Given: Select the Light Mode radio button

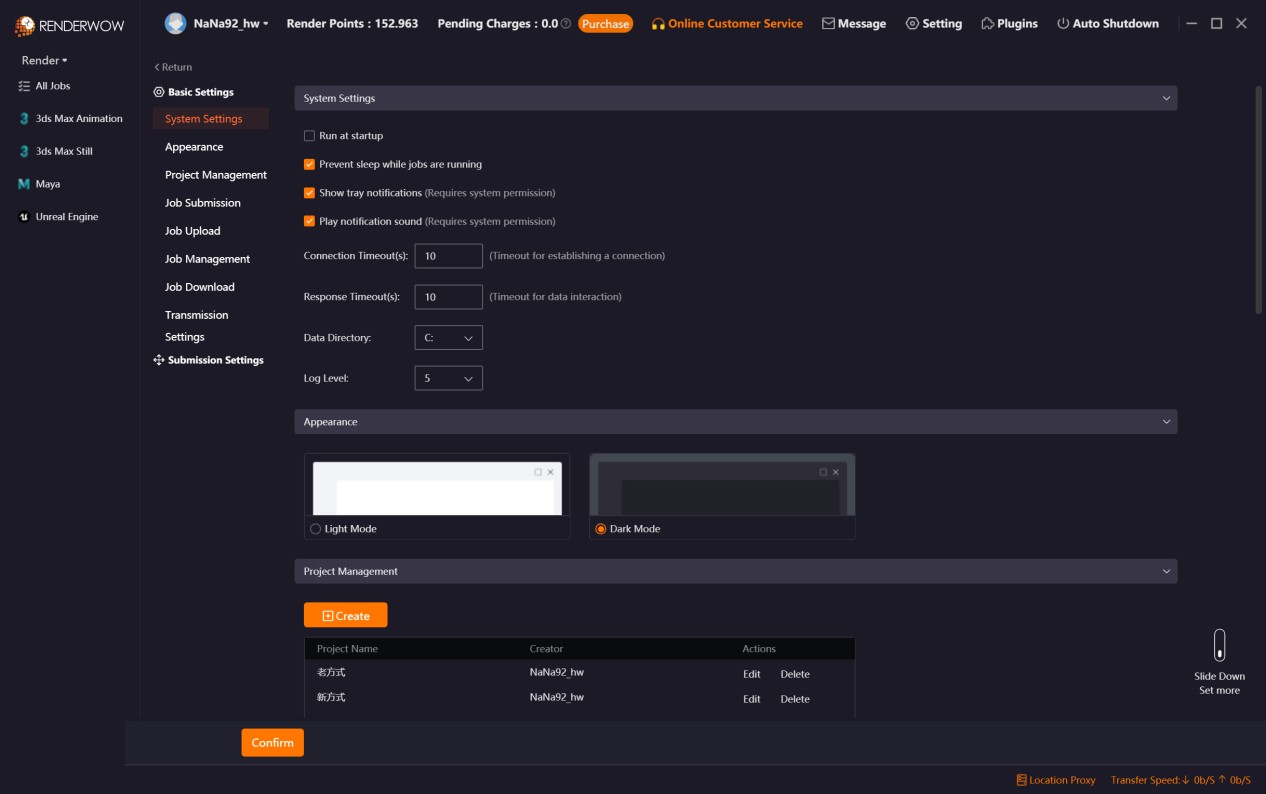Looking at the screenshot, I should [x=316, y=529].
